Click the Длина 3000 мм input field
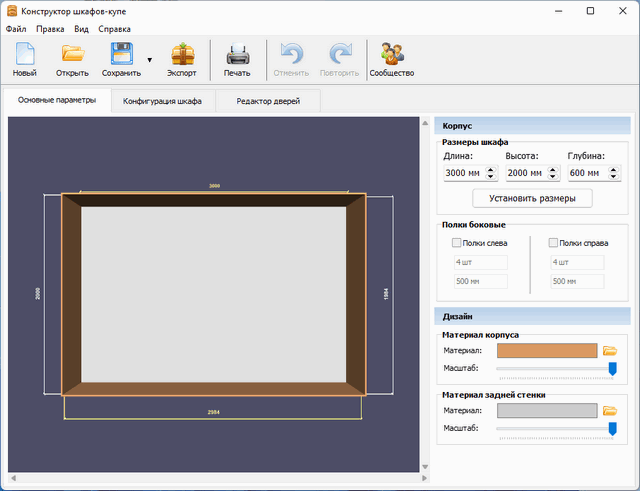Viewport: 640px width, 491px height. (x=463, y=174)
